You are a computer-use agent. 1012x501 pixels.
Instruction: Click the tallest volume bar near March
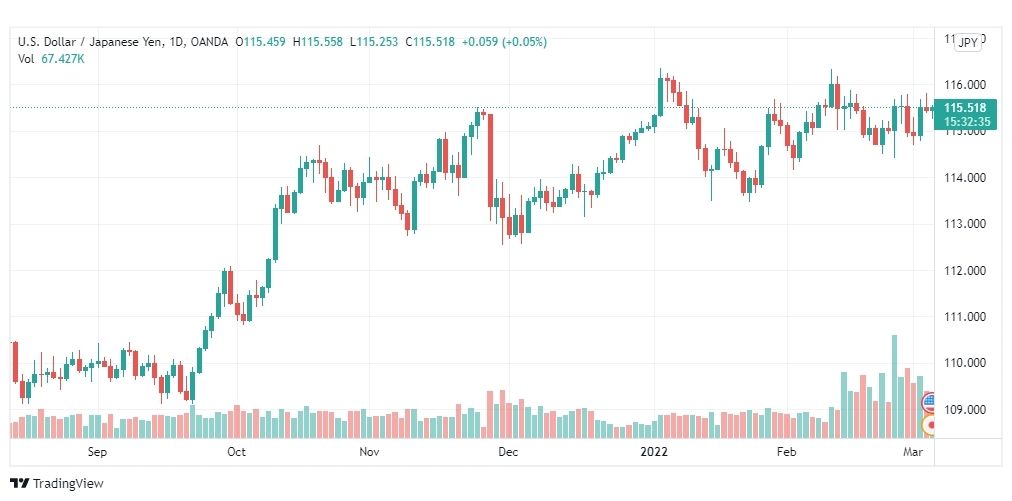pos(894,387)
